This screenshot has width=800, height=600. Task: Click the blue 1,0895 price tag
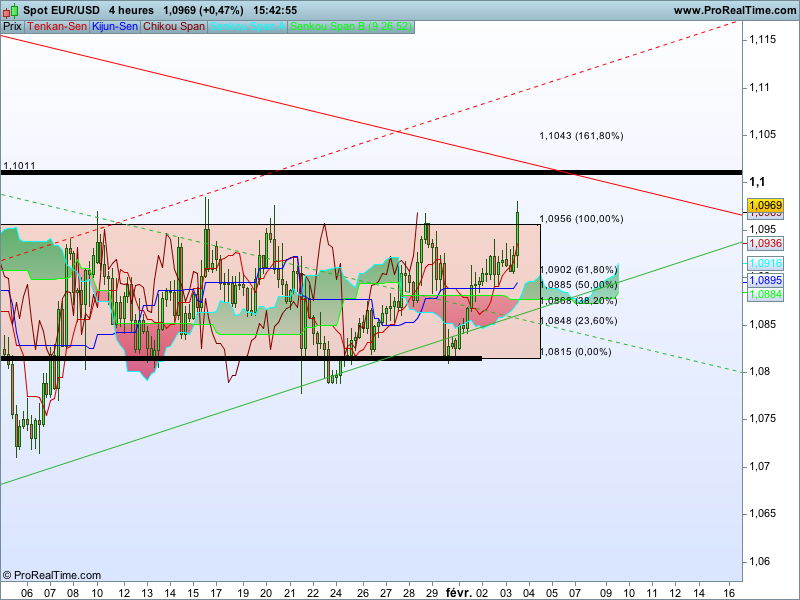point(765,280)
